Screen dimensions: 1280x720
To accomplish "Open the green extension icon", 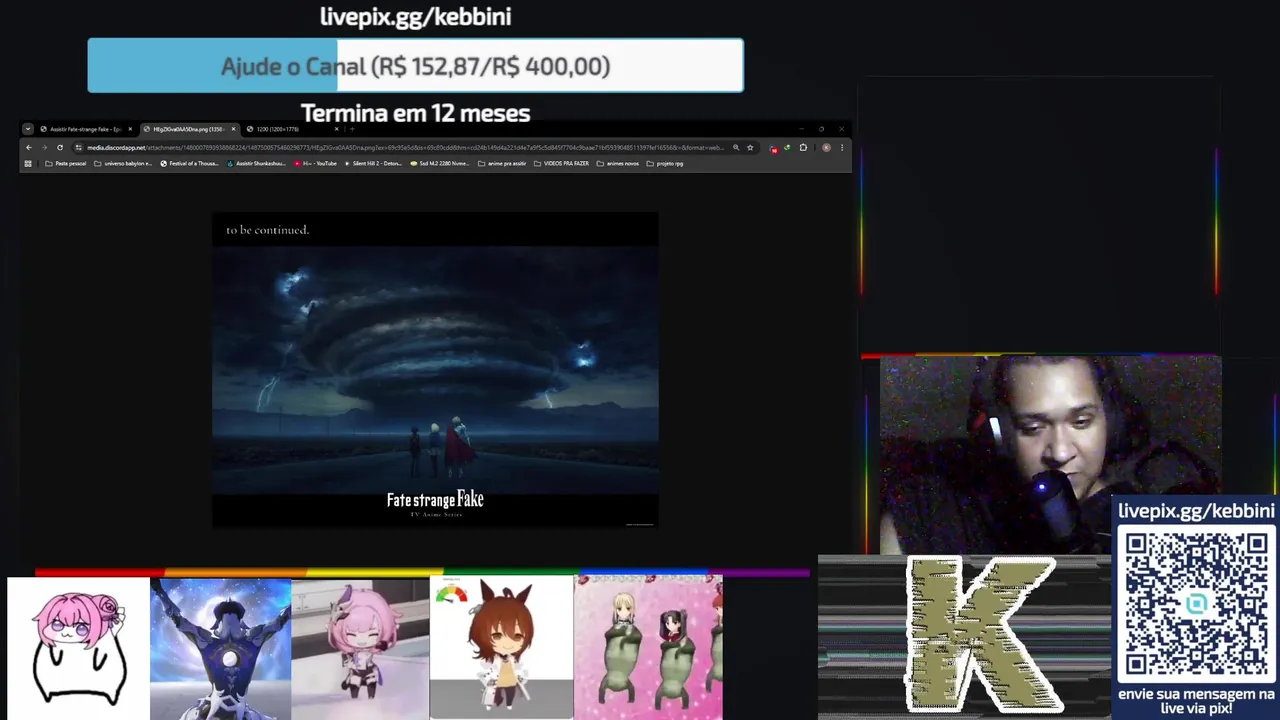I will [787, 147].
